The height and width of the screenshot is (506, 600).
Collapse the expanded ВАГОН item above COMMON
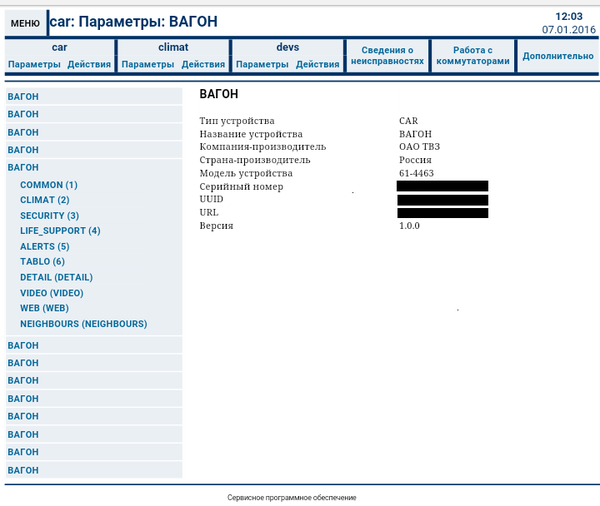[23, 168]
